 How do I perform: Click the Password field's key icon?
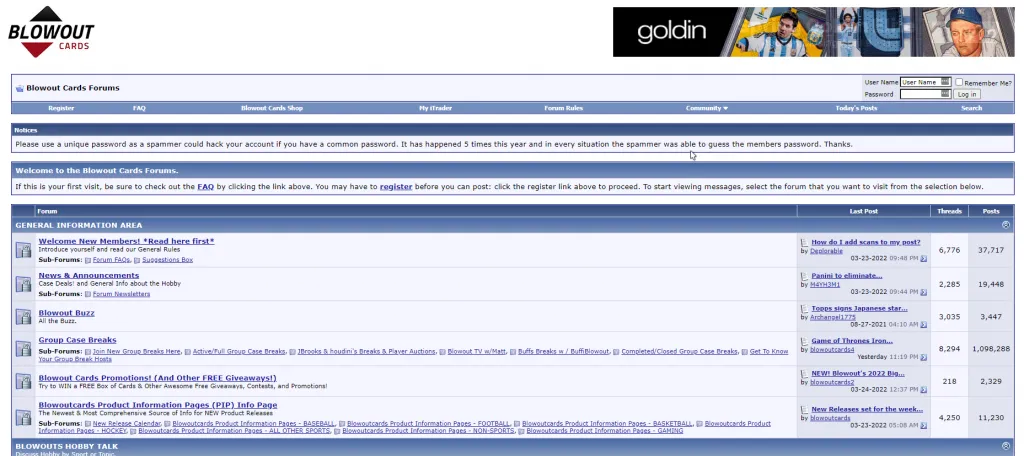[x=945, y=93]
